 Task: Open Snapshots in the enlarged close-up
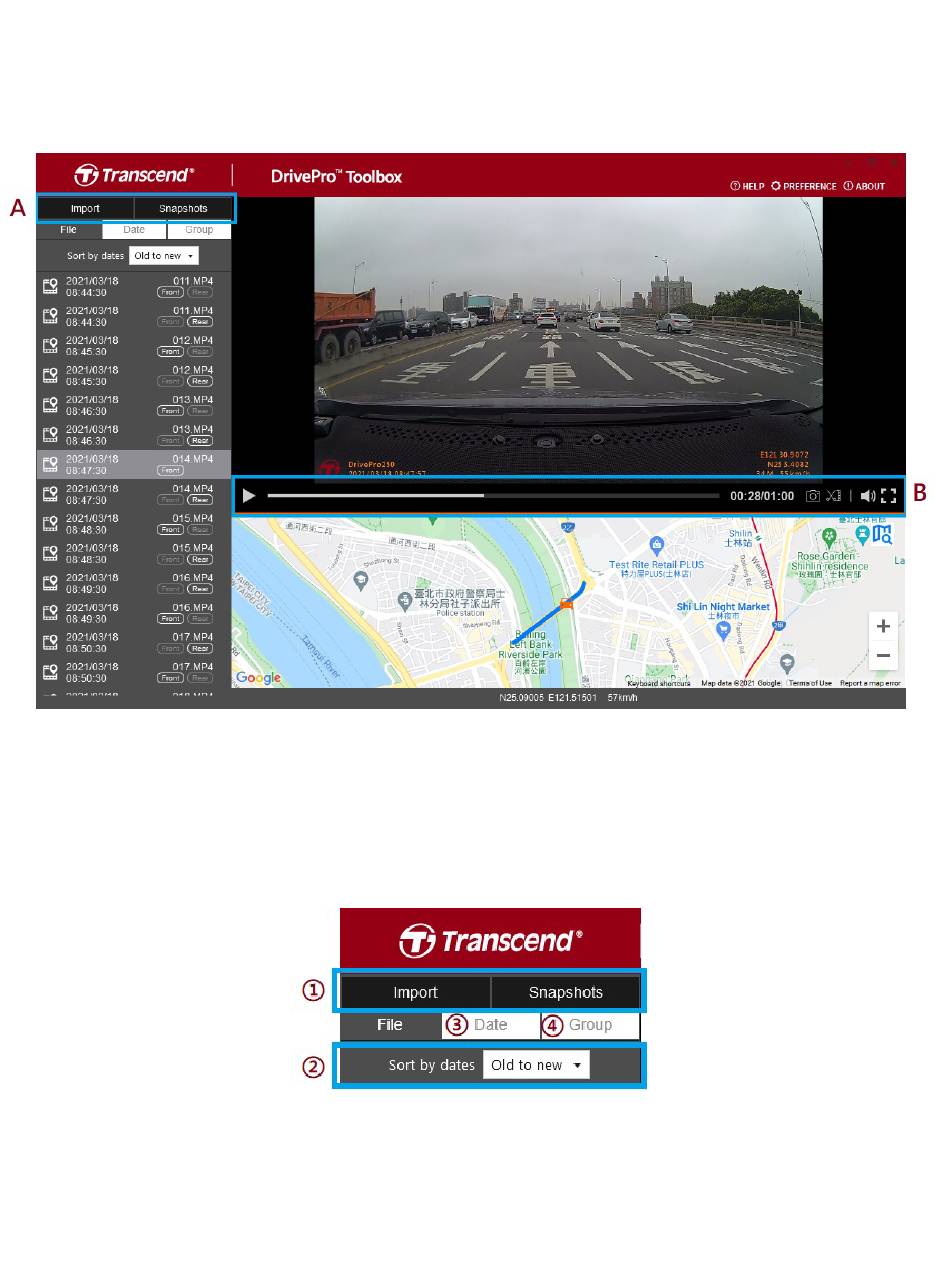coord(566,992)
